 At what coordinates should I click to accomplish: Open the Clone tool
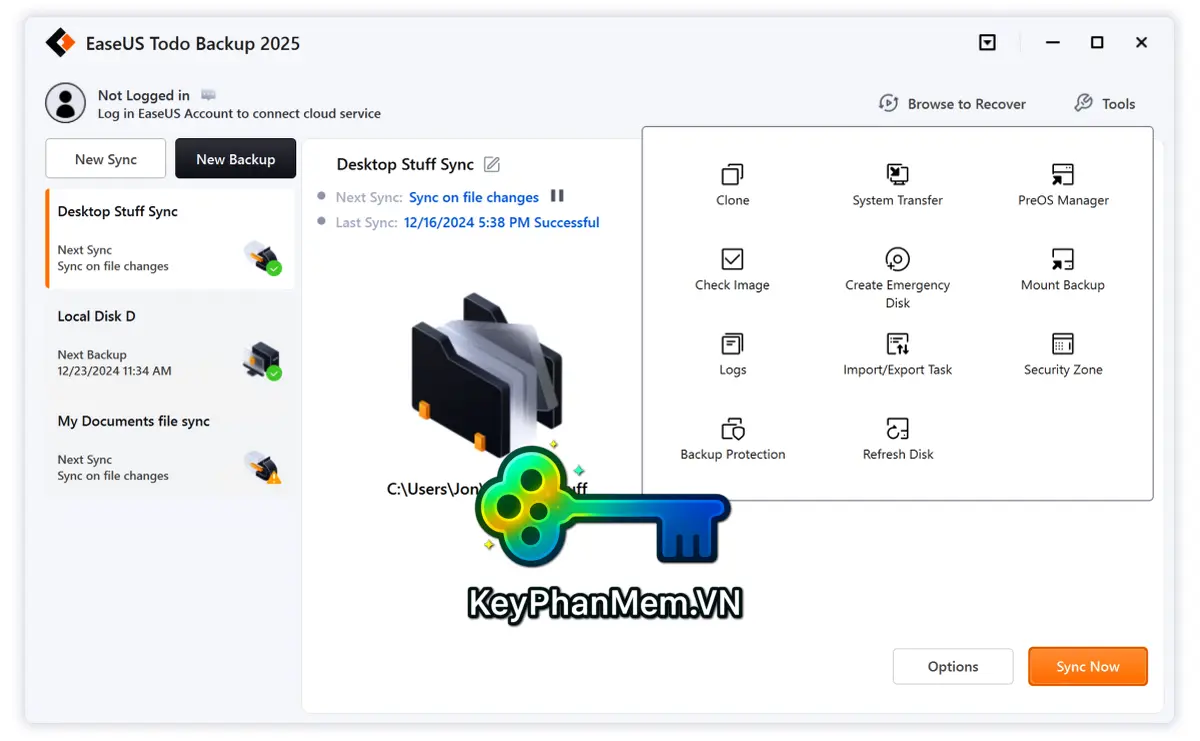pyautogui.click(x=732, y=182)
